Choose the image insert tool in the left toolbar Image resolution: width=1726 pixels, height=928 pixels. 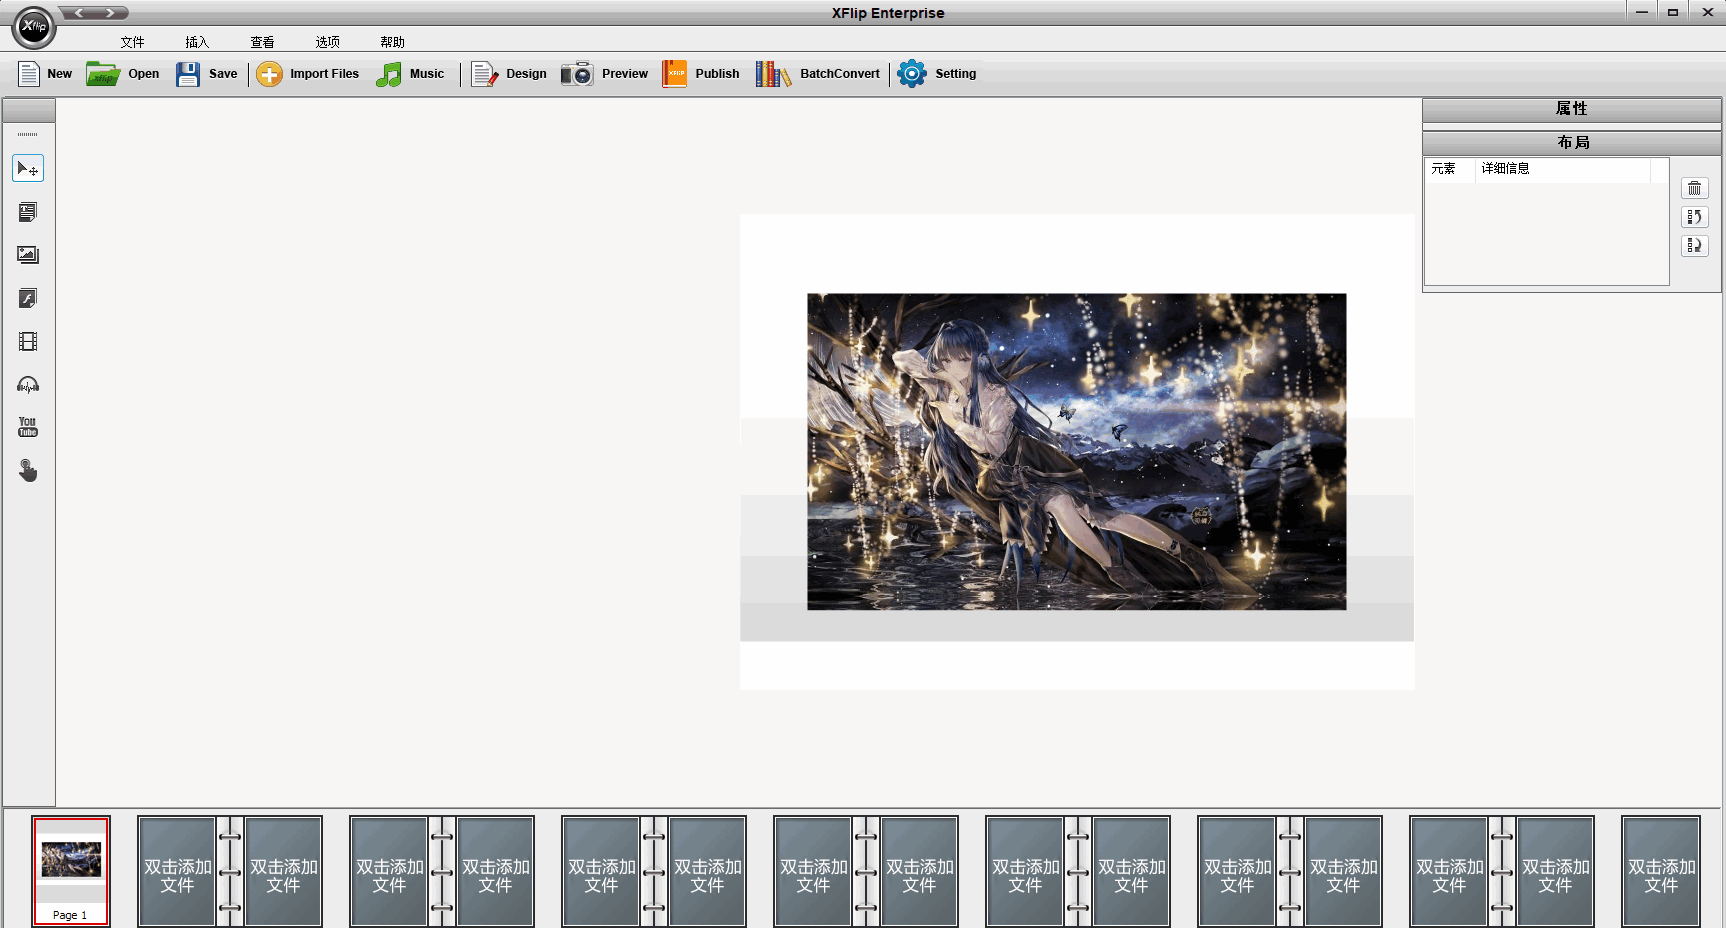[28, 255]
